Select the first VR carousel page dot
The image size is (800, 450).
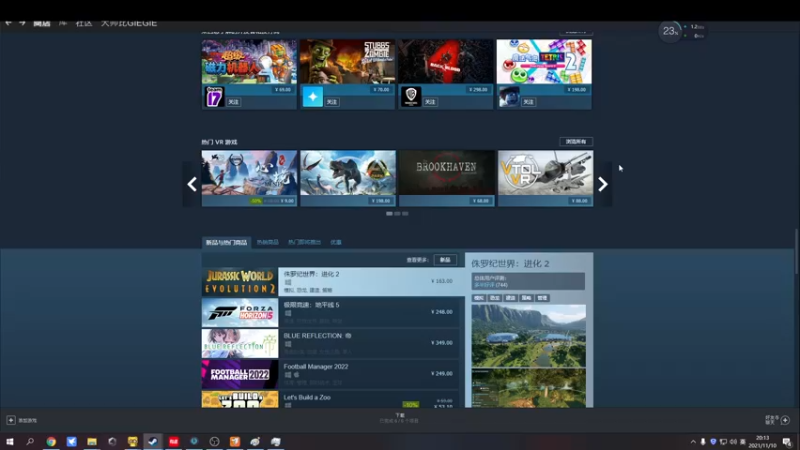point(389,214)
